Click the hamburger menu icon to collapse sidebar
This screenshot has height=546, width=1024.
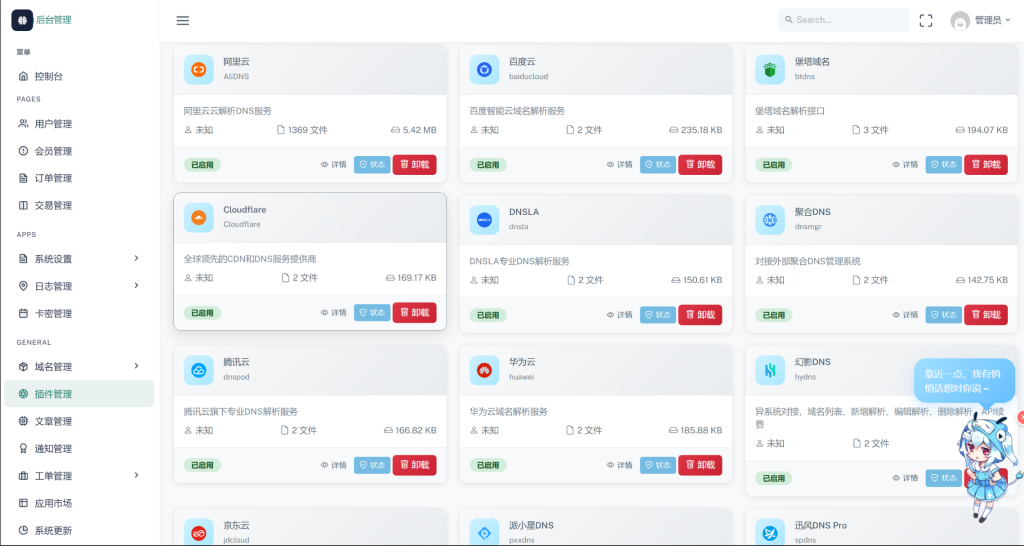click(x=182, y=20)
